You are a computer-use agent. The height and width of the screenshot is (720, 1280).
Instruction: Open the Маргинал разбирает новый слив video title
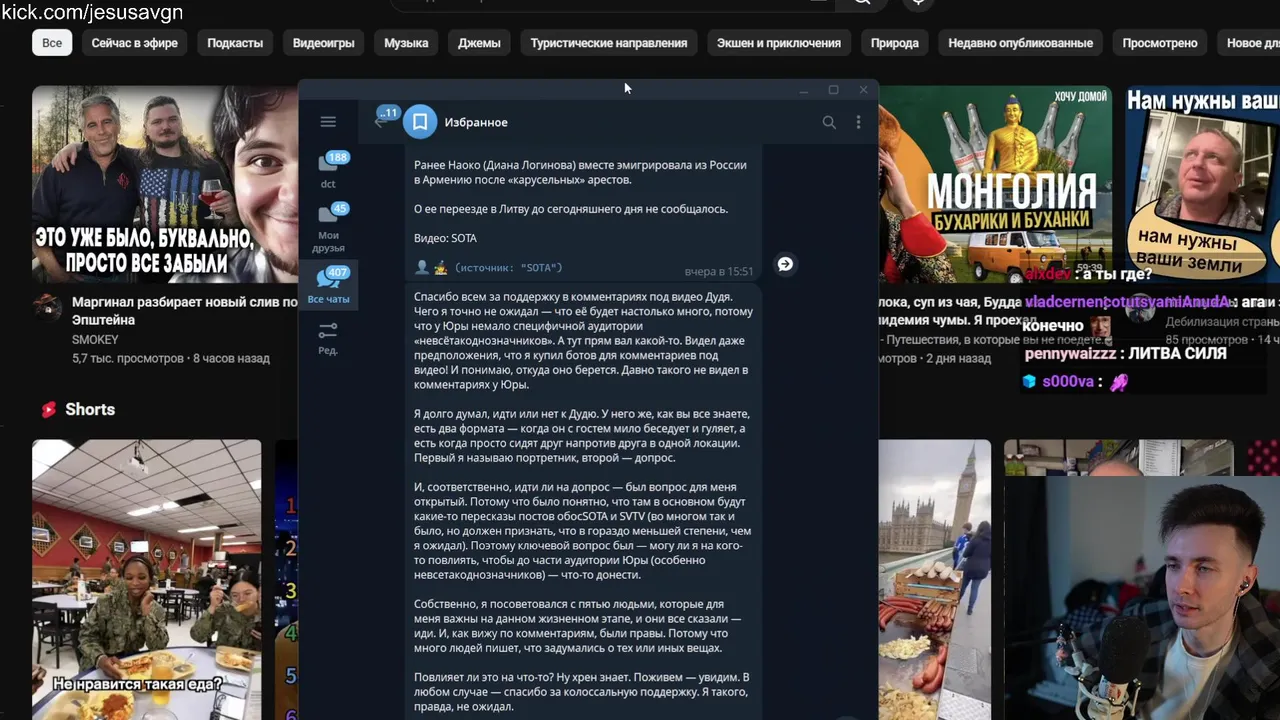(185, 311)
